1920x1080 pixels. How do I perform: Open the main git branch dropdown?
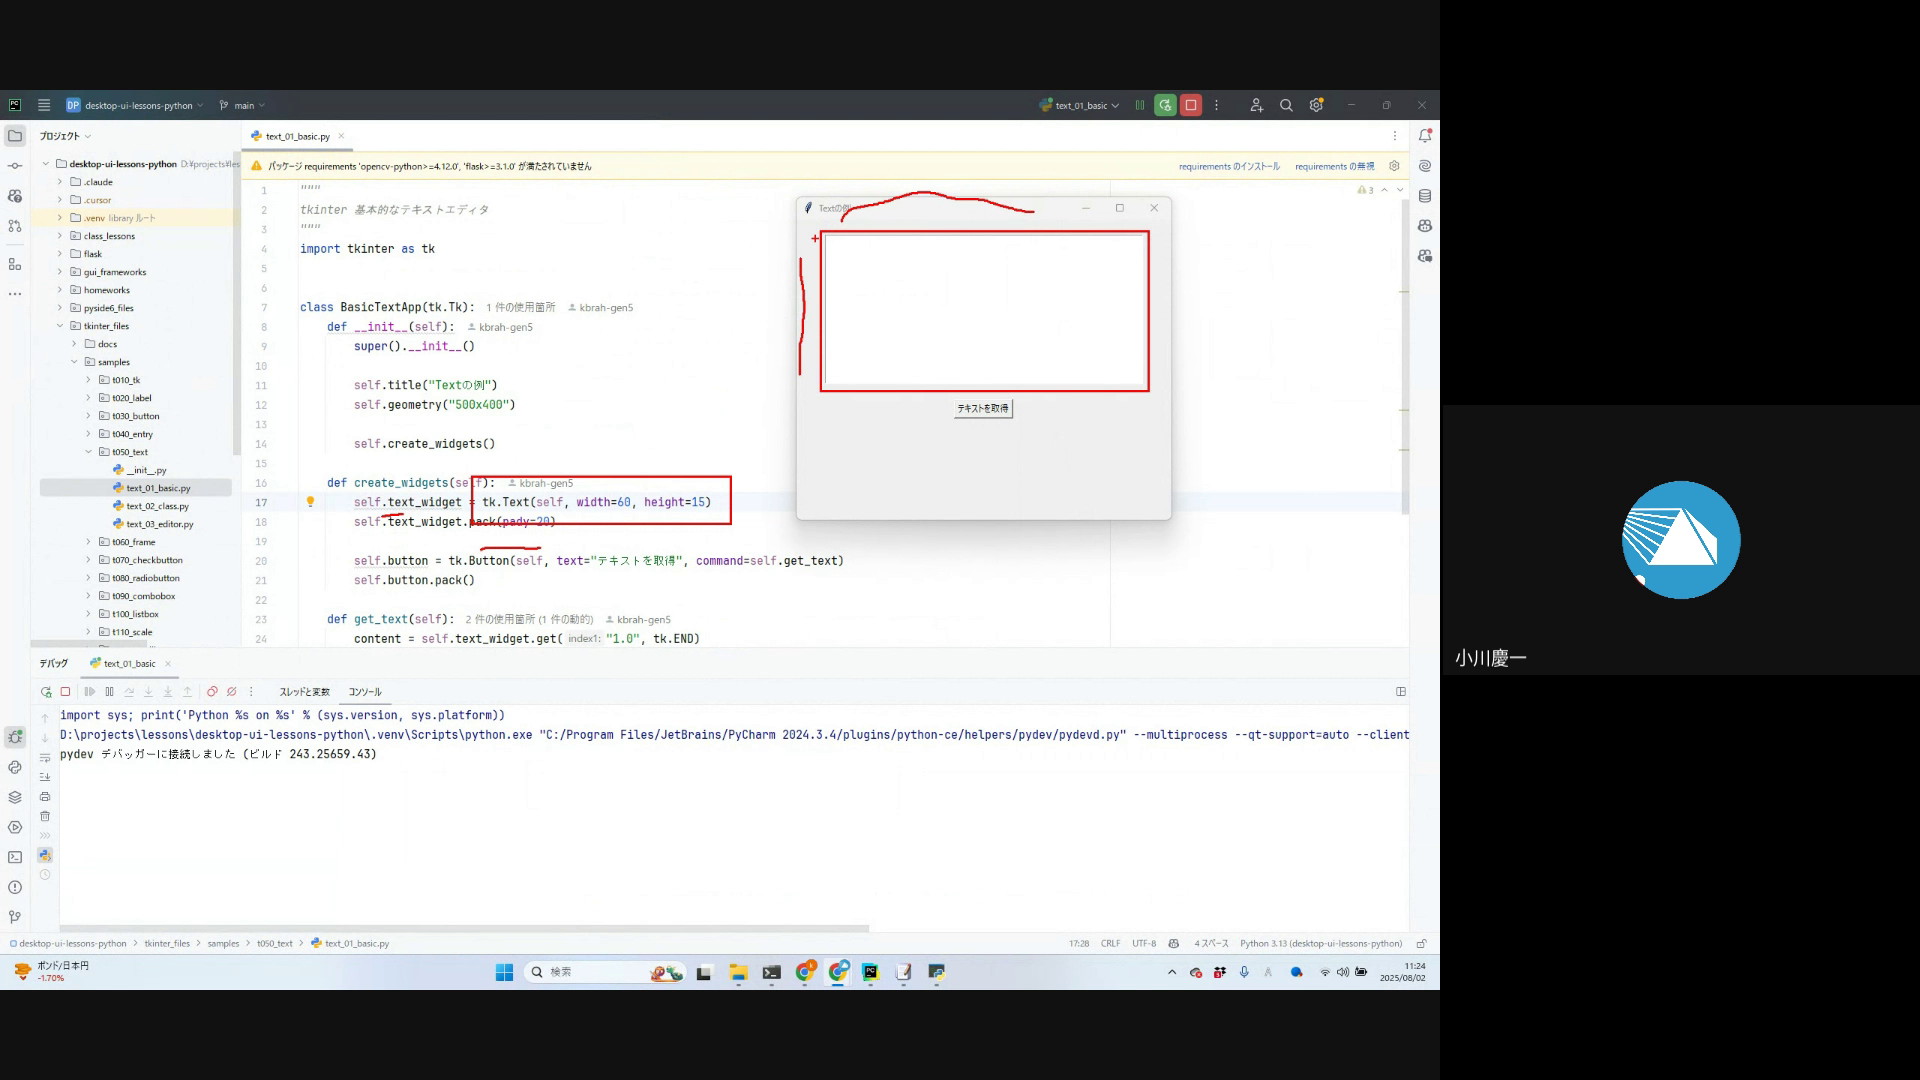pyautogui.click(x=243, y=105)
